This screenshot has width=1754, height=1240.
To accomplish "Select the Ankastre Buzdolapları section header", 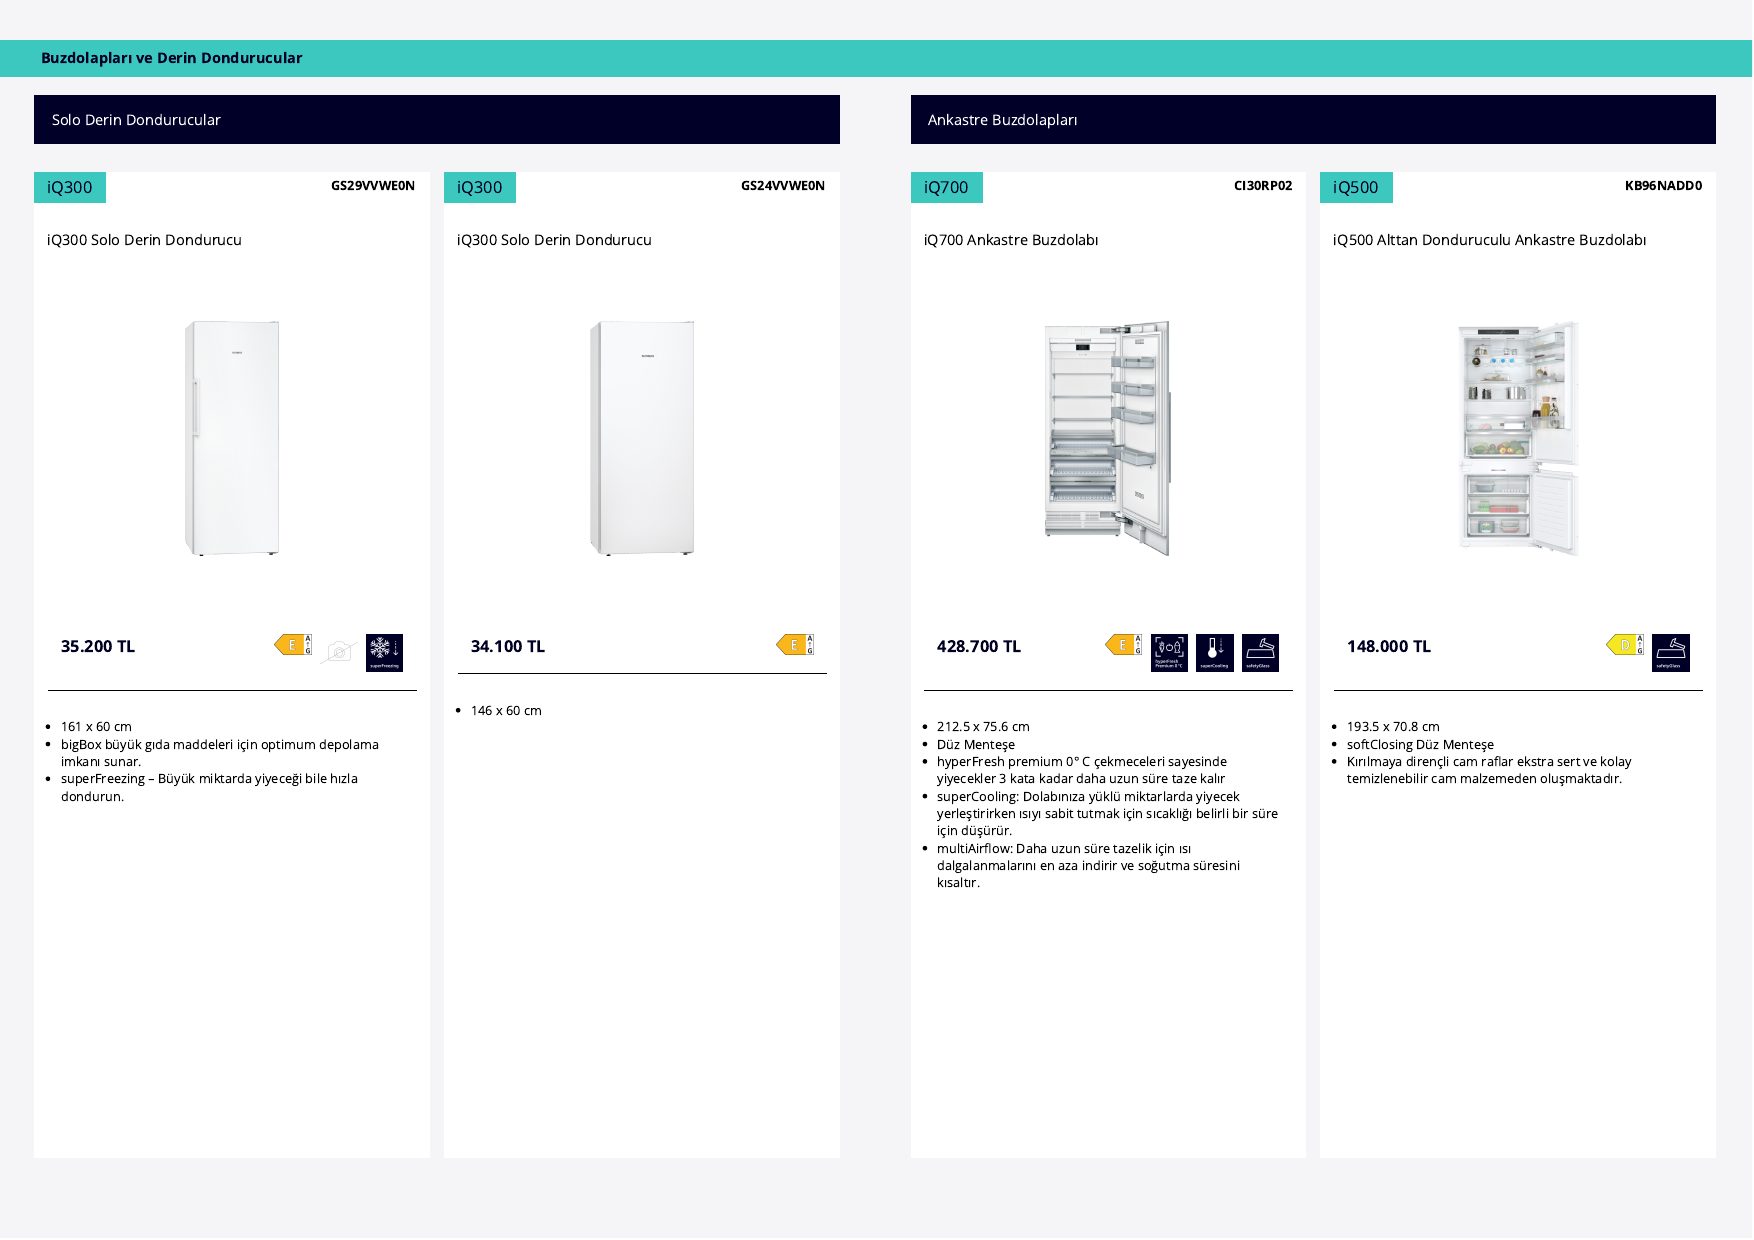I will click(x=1313, y=120).
